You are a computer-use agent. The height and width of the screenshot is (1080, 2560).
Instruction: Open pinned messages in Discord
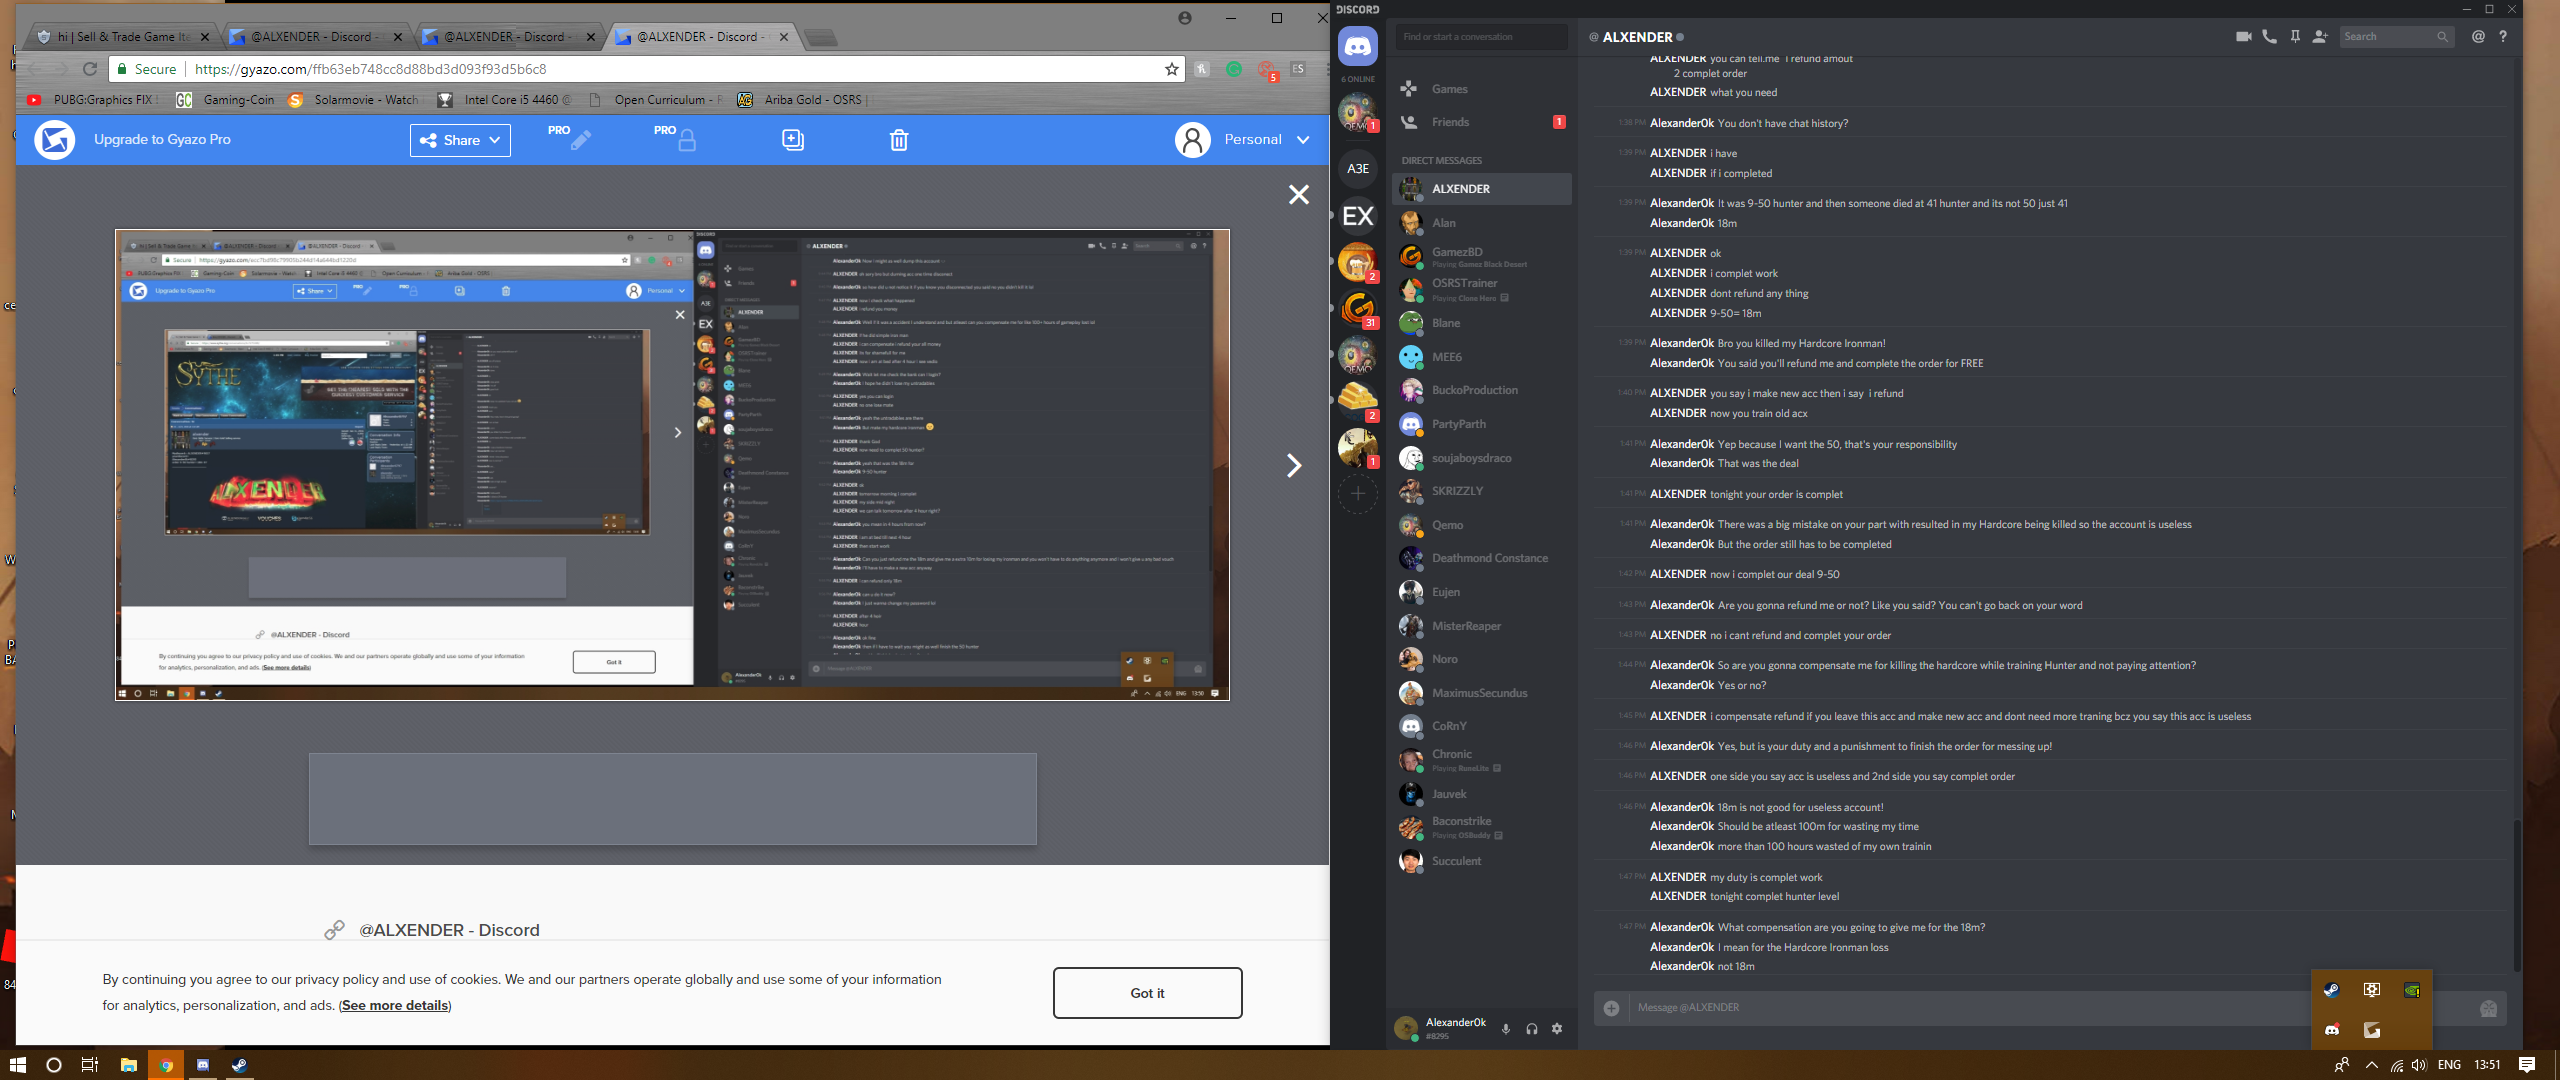pos(2295,37)
